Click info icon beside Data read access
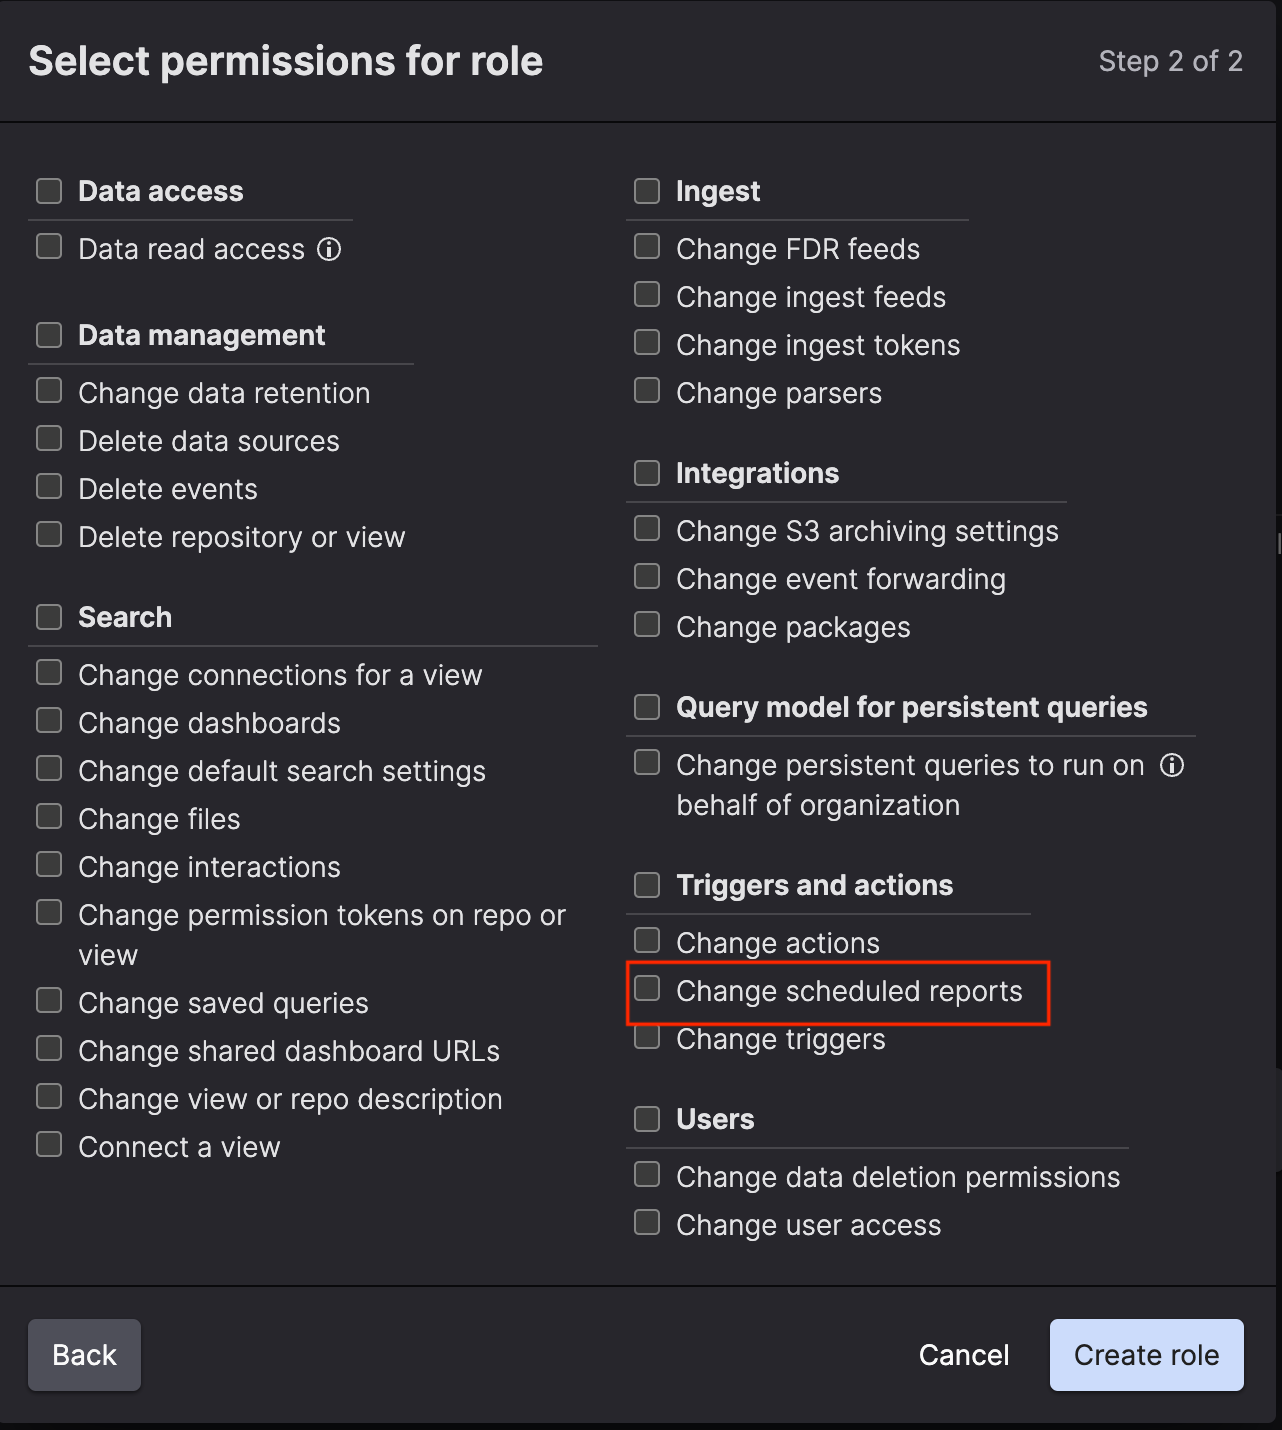Image resolution: width=1282 pixels, height=1430 pixels. 329,249
